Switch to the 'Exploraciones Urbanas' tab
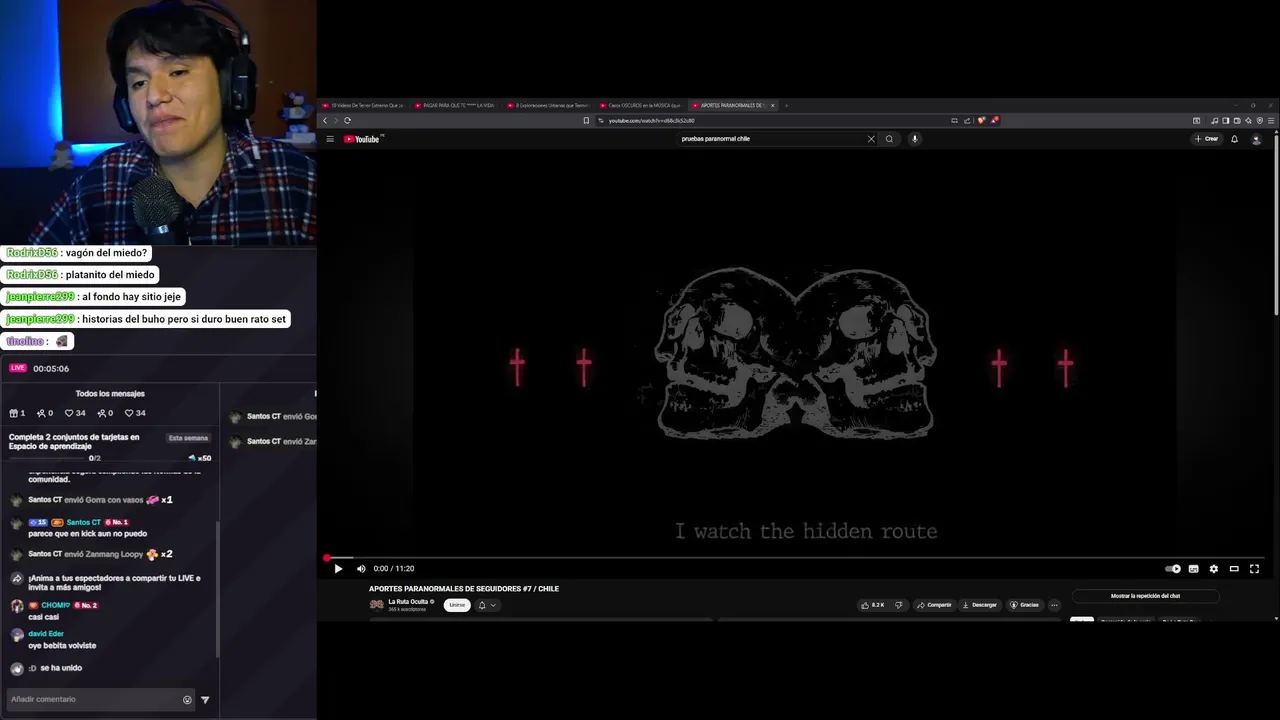The height and width of the screenshot is (720, 1280). pos(549,105)
